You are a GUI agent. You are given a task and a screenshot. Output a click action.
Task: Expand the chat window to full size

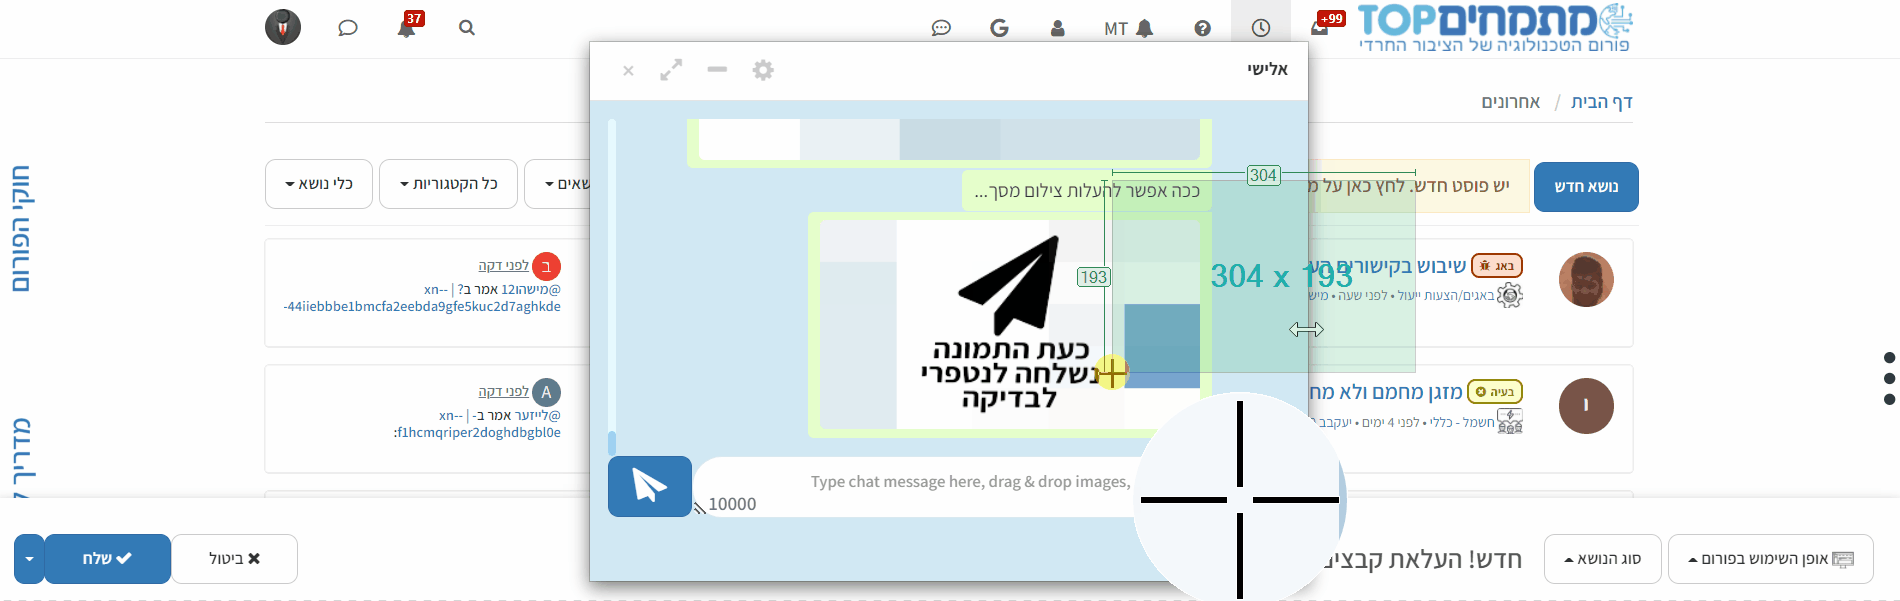[x=671, y=70]
